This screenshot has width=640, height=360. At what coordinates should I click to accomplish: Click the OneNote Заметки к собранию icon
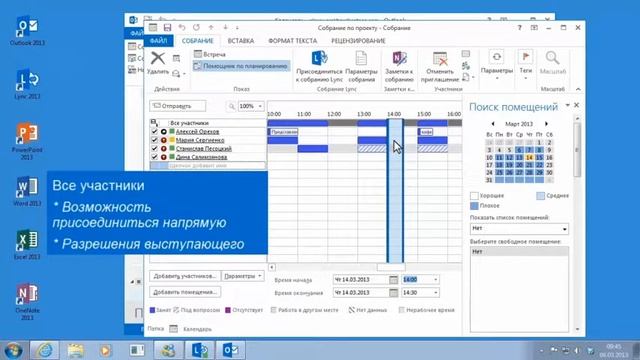point(399,58)
